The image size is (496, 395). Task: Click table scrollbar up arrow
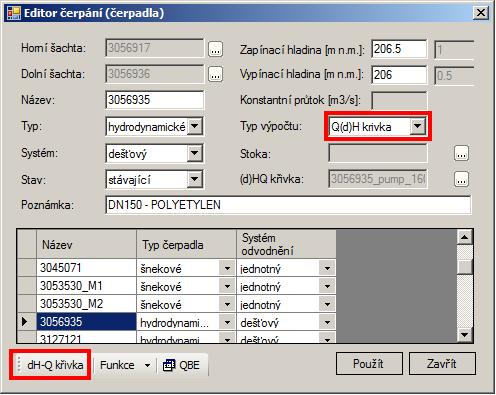coord(465,237)
